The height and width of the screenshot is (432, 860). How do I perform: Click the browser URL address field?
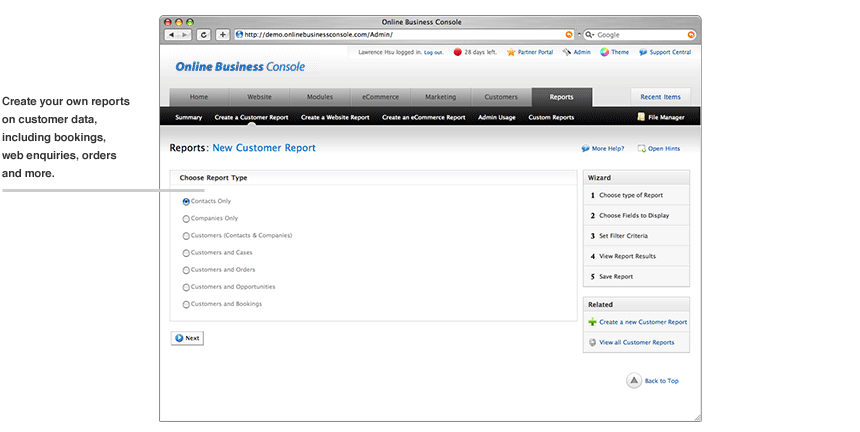pos(400,34)
